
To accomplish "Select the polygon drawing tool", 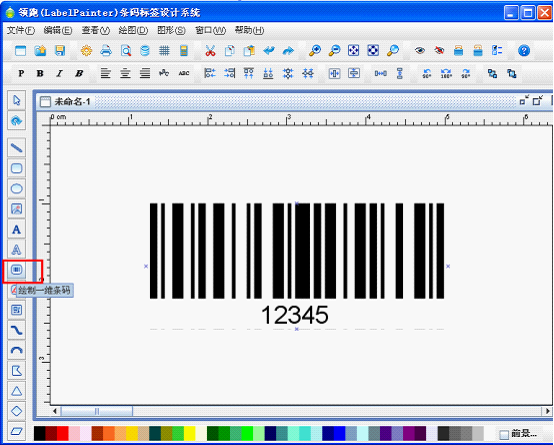I will 17,371.
